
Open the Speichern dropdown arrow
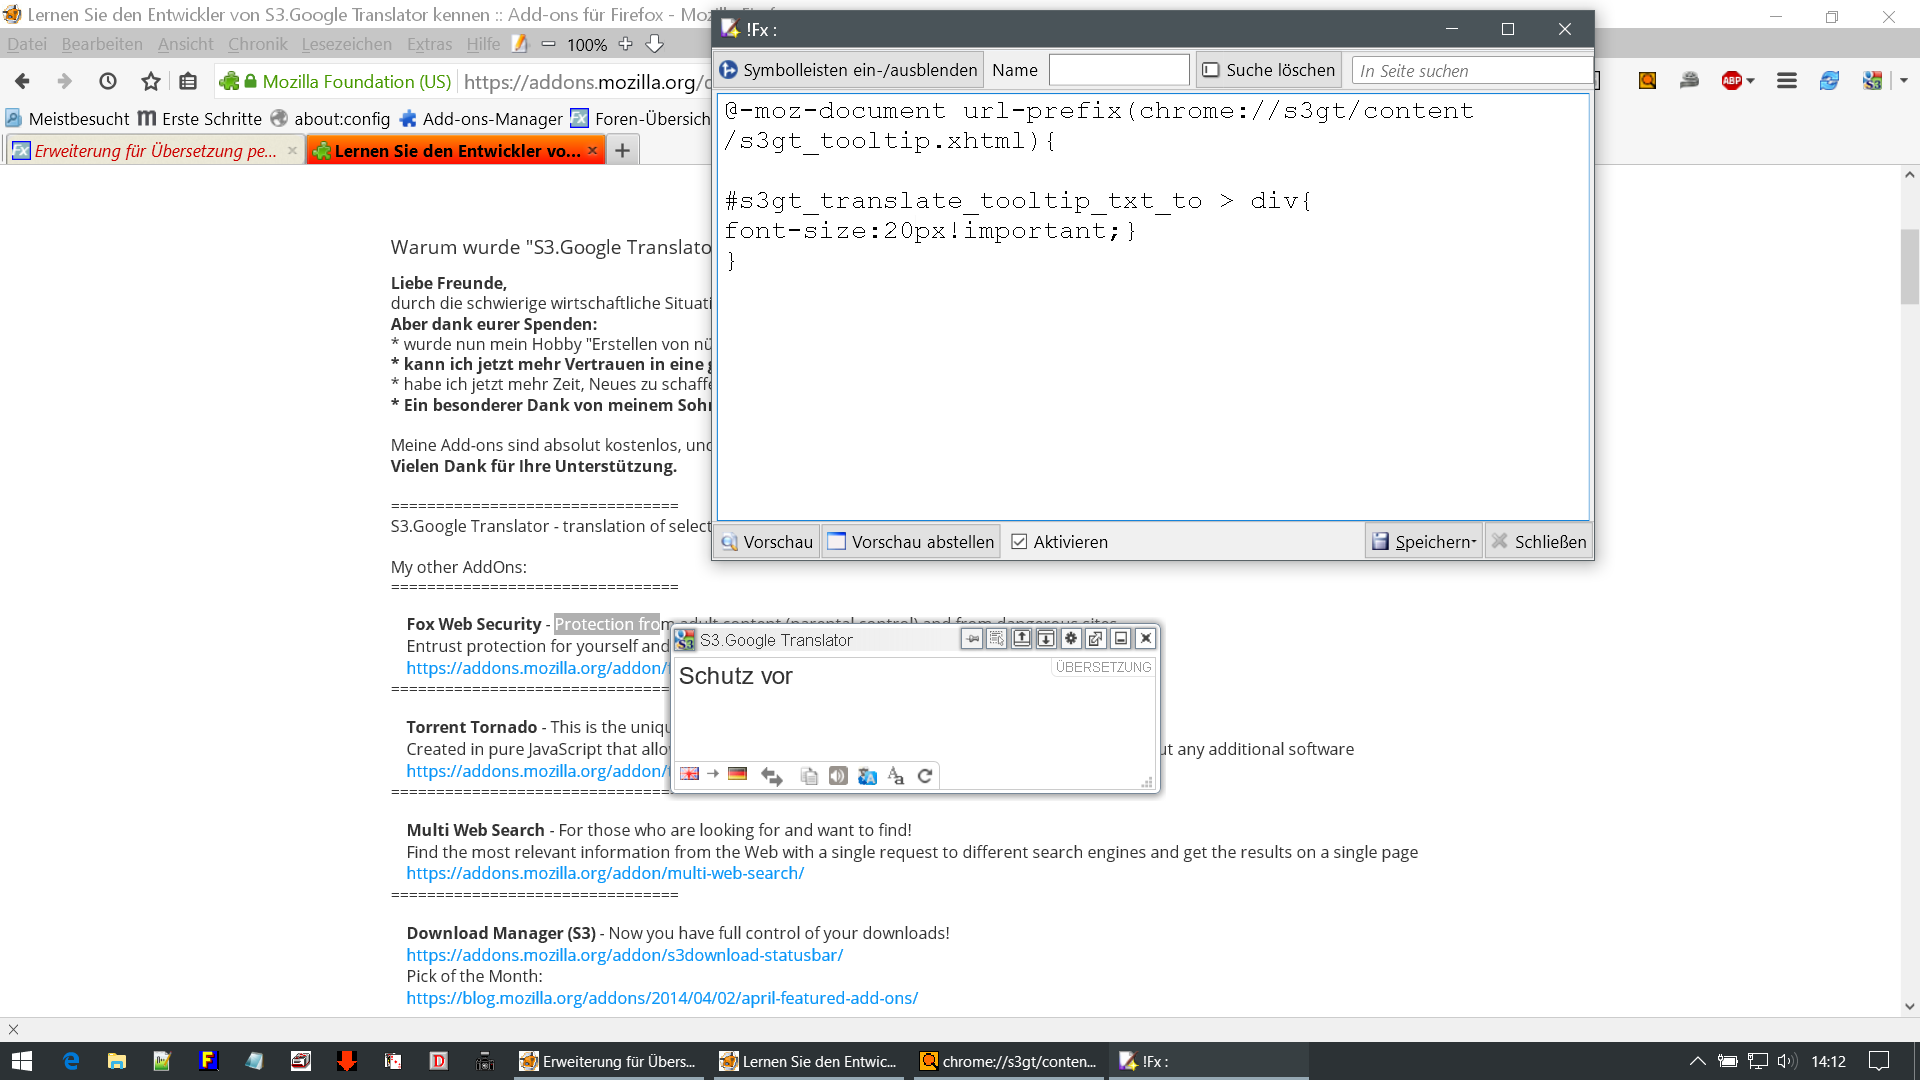[x=1474, y=542]
